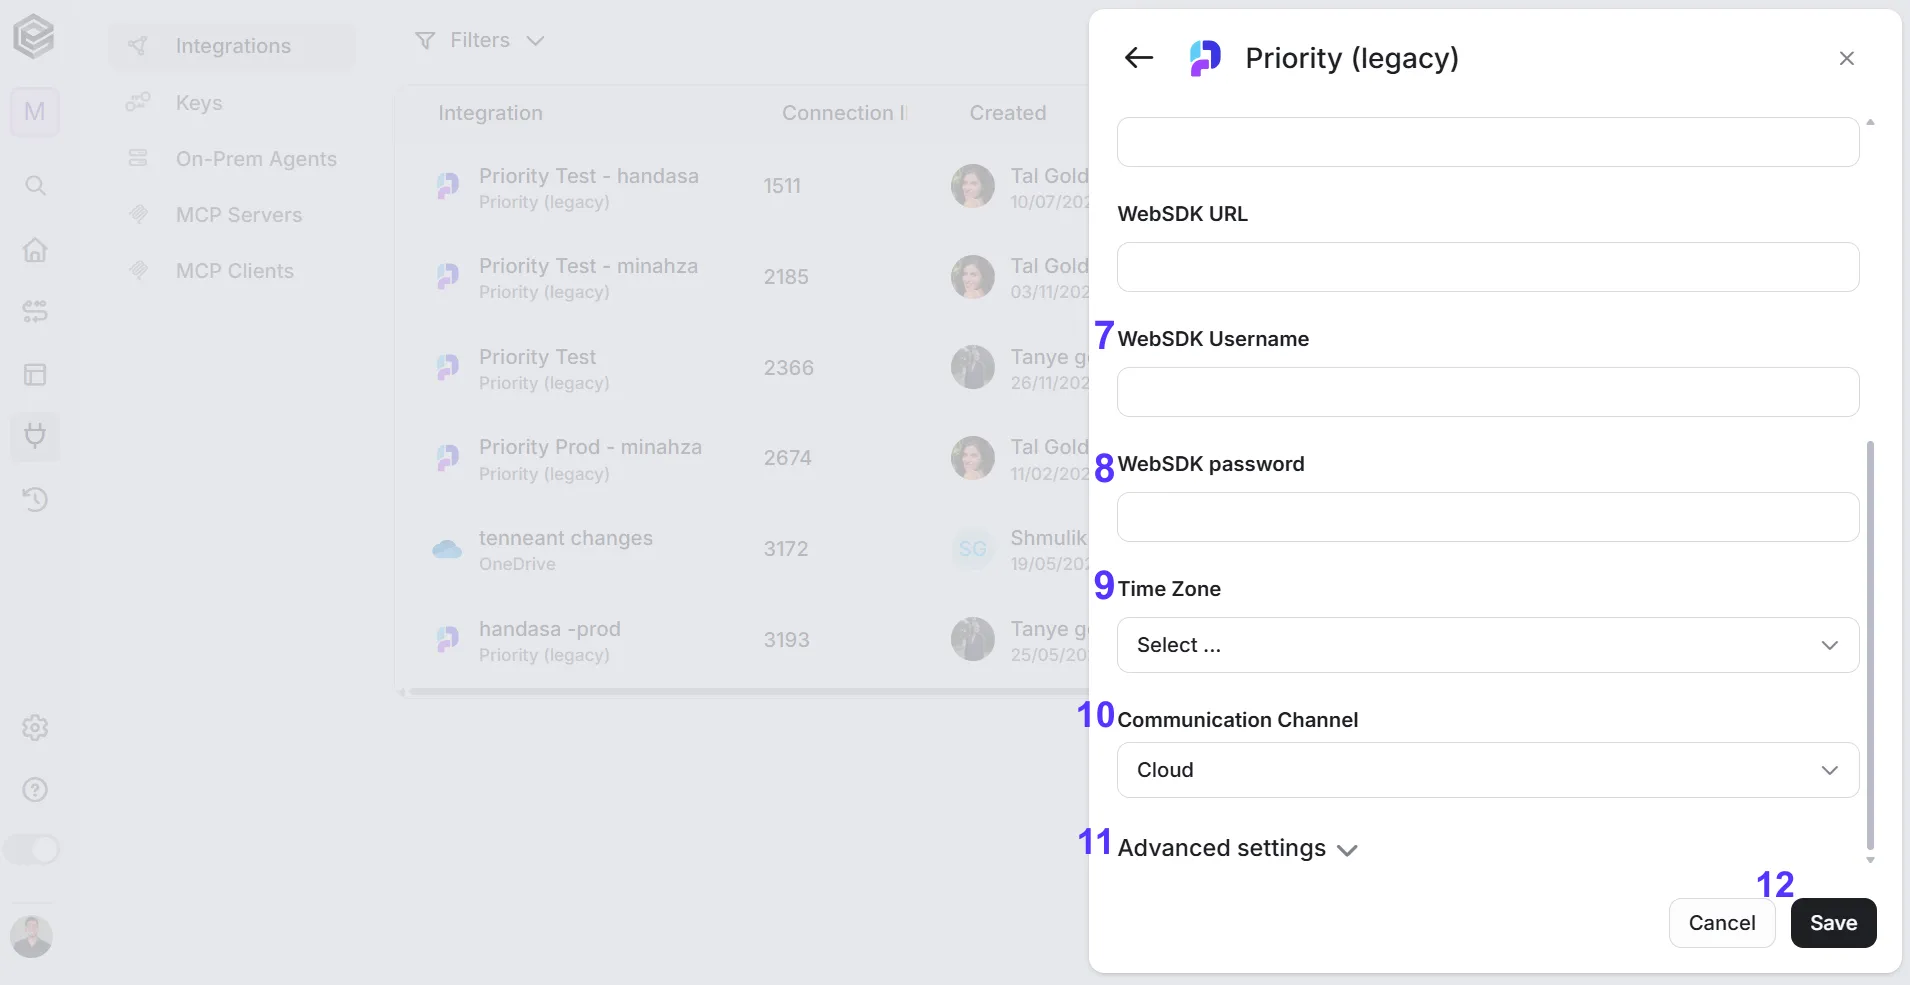The height and width of the screenshot is (985, 1910).
Task: Focus the WebSDK password input field
Action: (x=1488, y=517)
